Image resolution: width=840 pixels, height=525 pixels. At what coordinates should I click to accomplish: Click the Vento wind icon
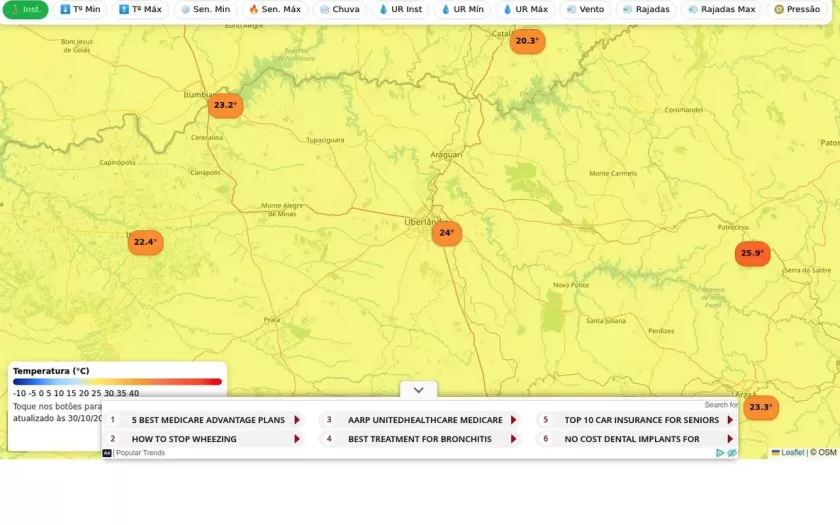click(571, 9)
